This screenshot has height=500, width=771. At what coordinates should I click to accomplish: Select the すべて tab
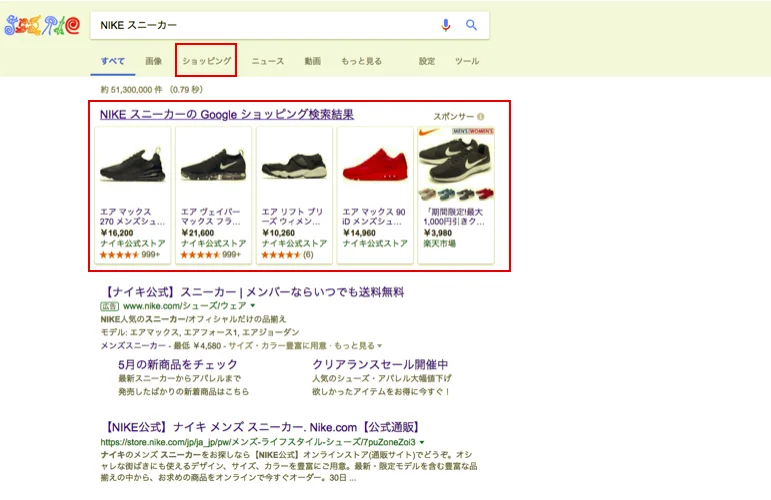click(x=113, y=61)
